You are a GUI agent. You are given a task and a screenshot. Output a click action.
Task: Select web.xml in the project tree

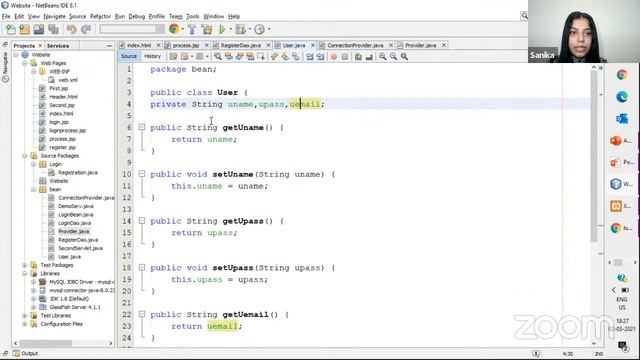[x=68, y=80]
